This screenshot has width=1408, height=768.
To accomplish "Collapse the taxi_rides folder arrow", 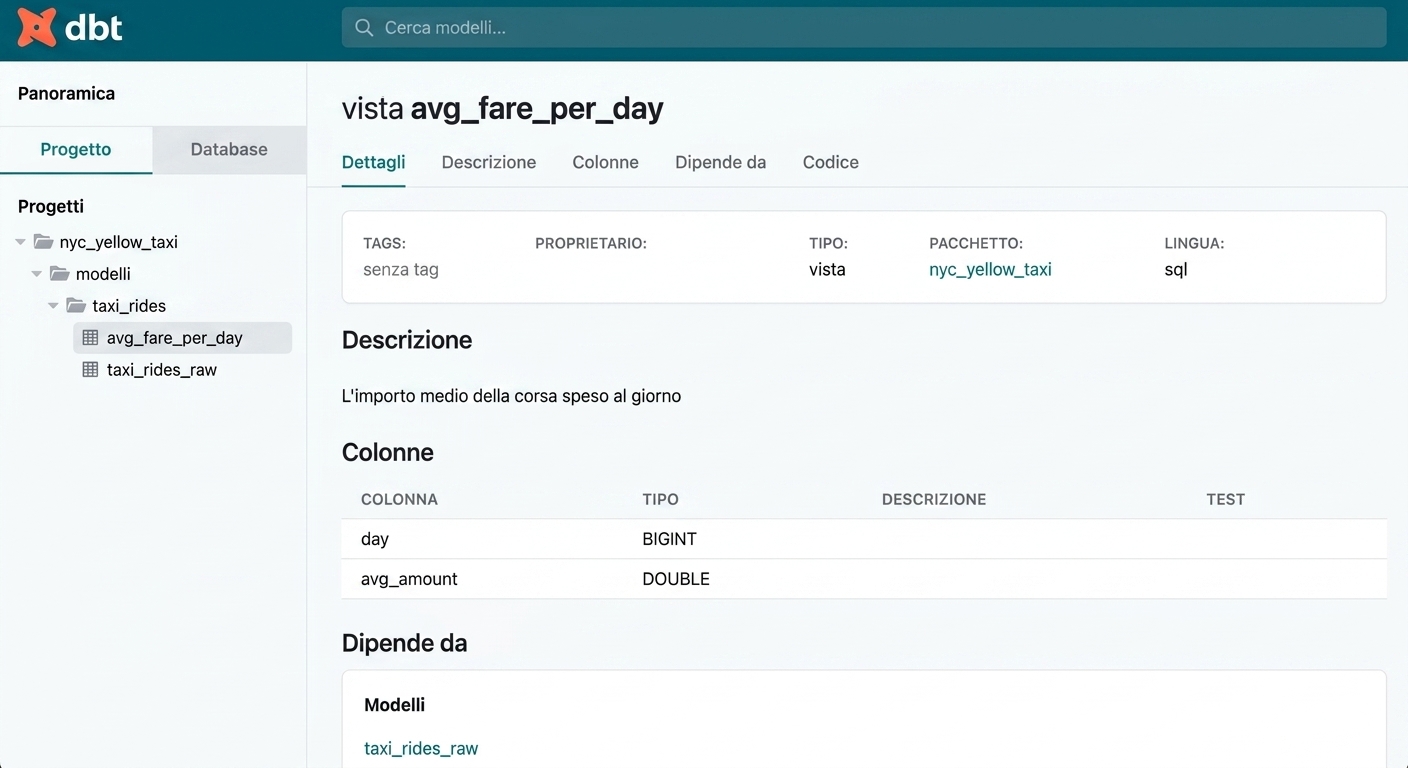I will click(53, 306).
